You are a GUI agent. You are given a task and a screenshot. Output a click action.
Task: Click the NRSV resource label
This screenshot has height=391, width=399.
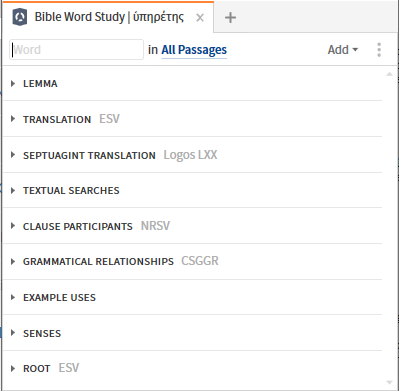tap(155, 226)
